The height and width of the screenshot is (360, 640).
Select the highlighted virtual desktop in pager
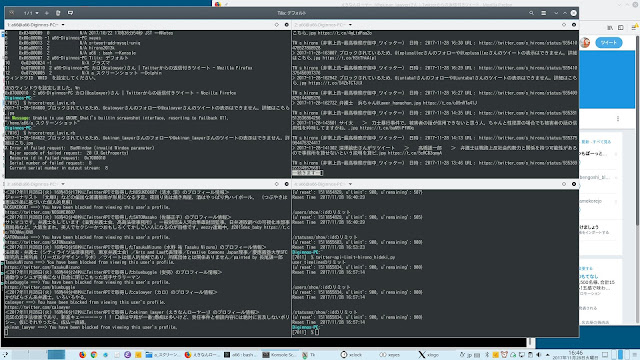tap(56, 354)
